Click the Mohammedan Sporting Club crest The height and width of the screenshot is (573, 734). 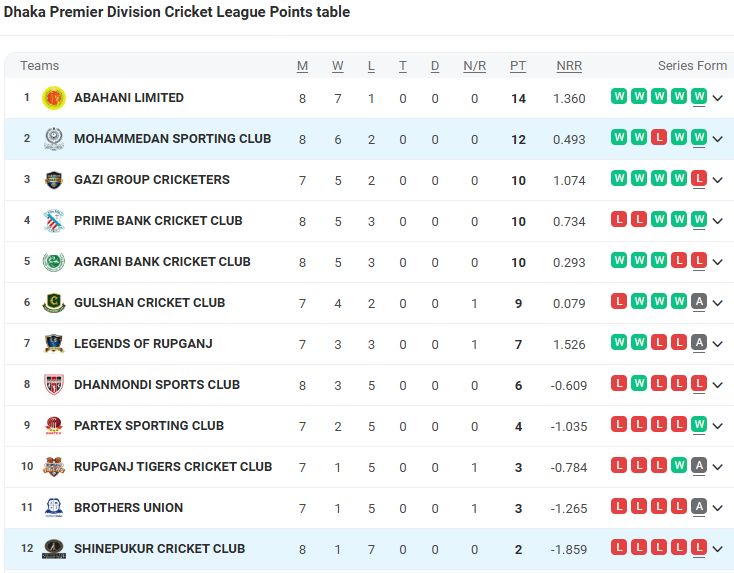click(54, 139)
